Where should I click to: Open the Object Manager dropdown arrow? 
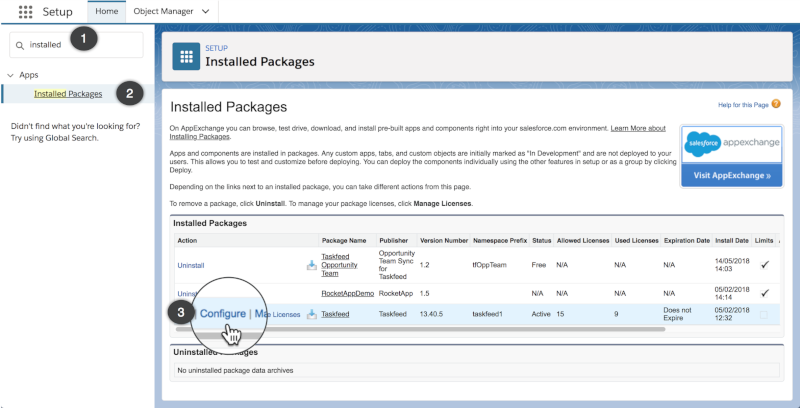tap(206, 11)
